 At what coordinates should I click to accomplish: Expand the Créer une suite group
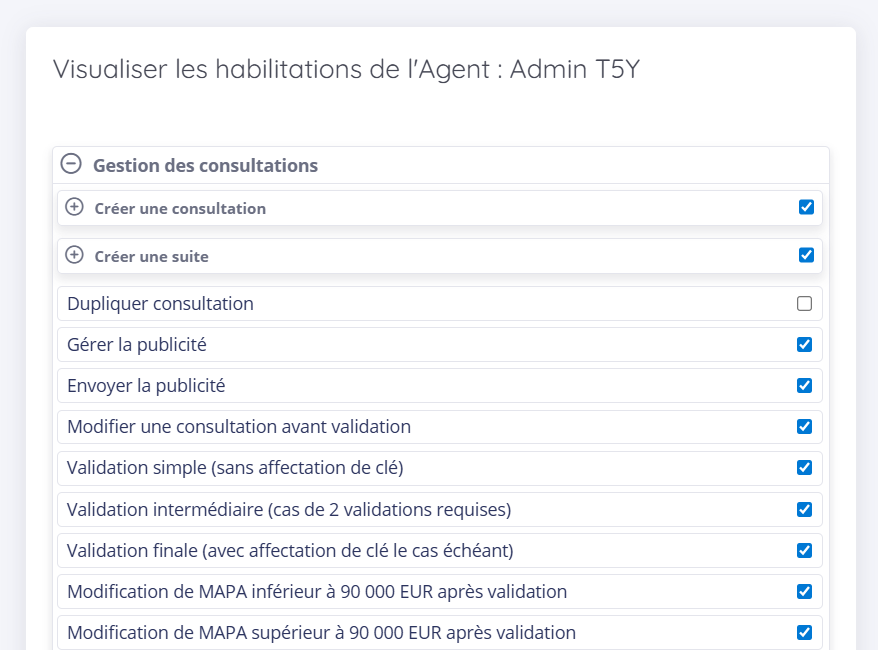[74, 255]
